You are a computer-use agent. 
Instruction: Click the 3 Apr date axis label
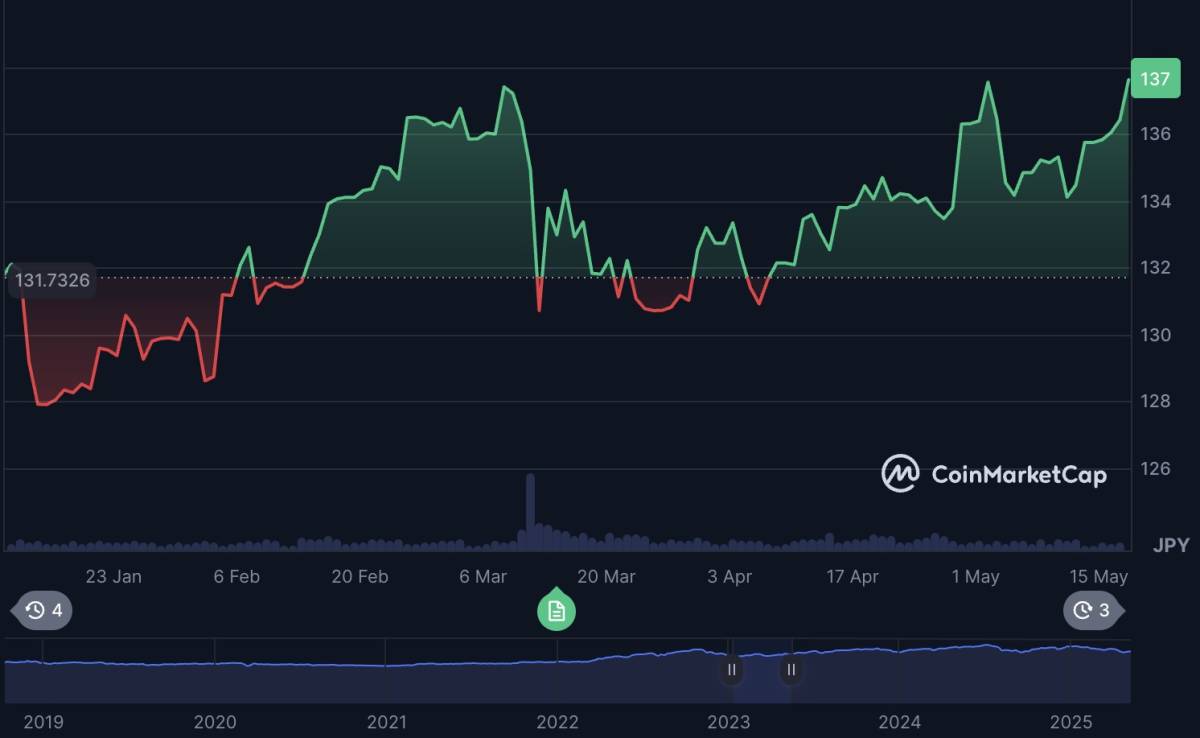[x=729, y=577]
